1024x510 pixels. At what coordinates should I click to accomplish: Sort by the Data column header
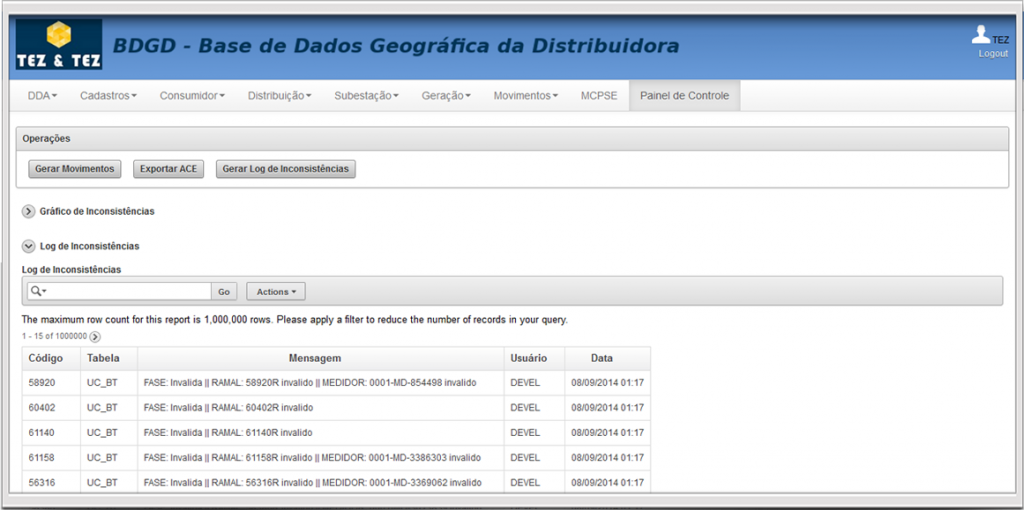coord(601,359)
